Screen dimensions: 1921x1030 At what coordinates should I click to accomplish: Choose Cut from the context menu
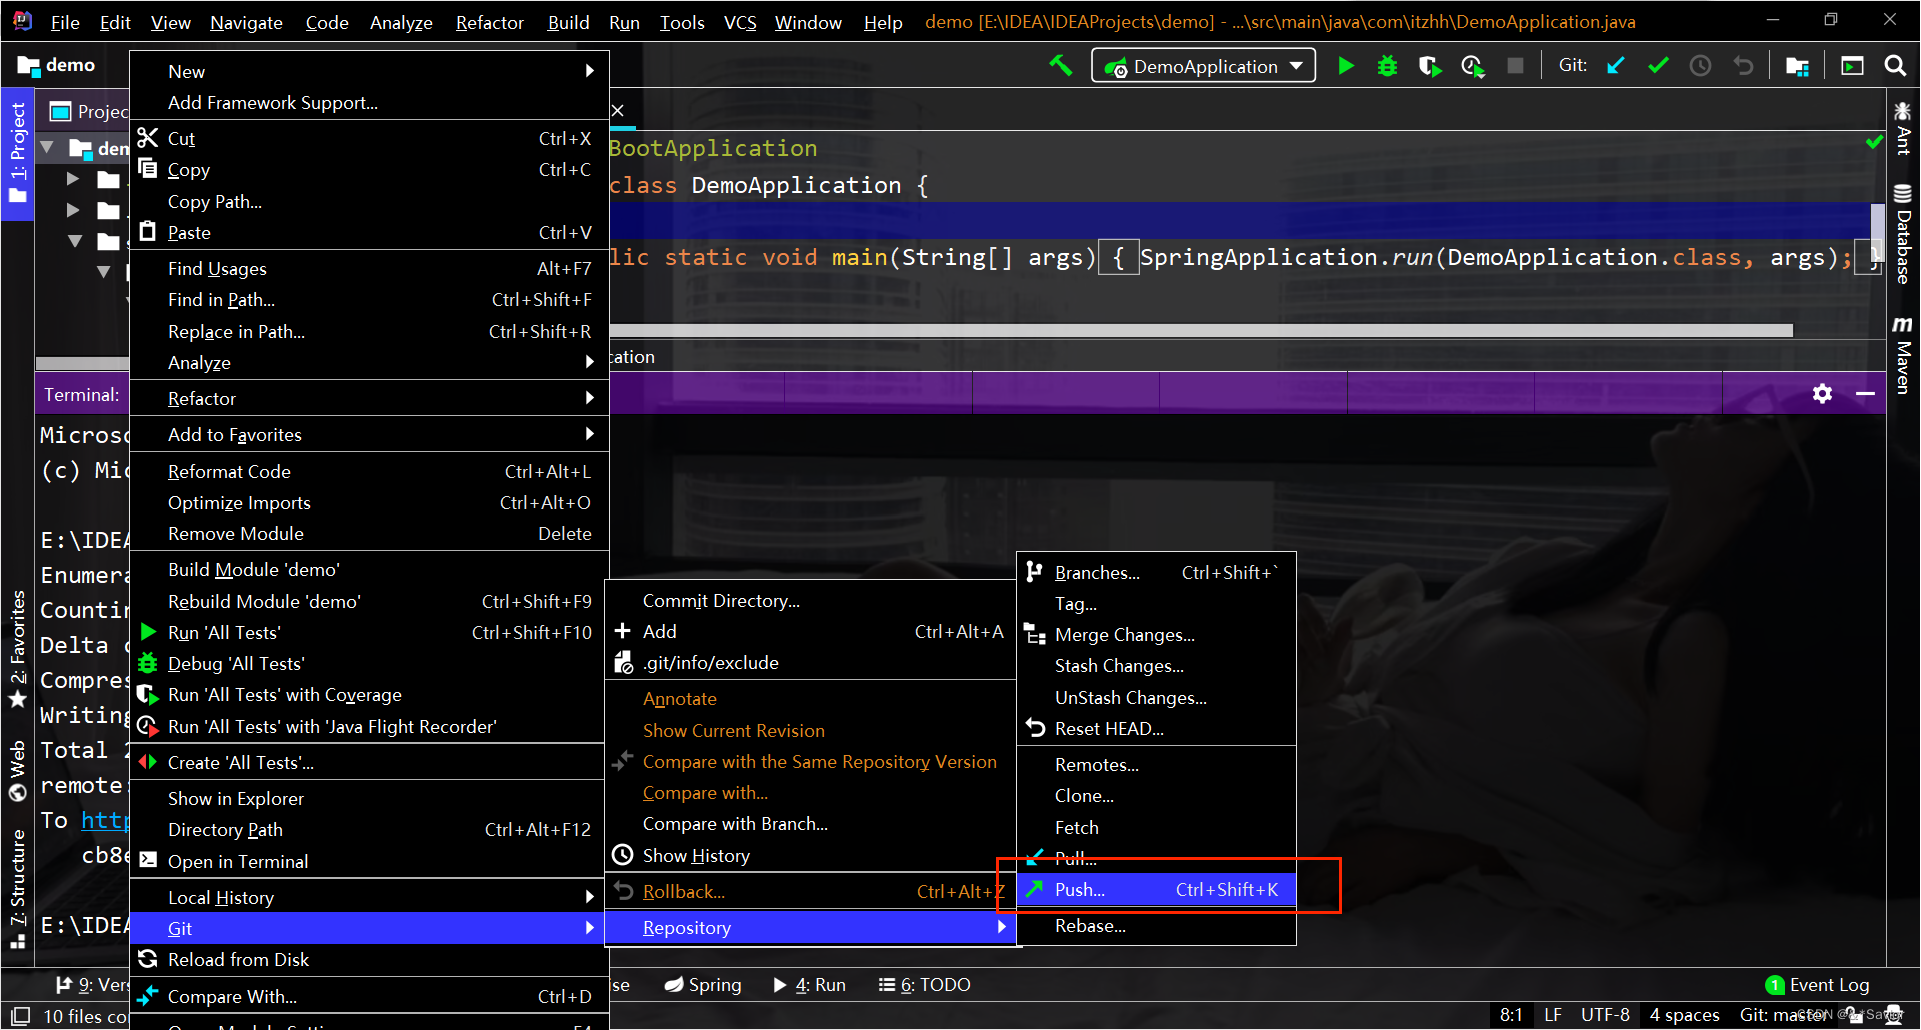[x=369, y=139]
